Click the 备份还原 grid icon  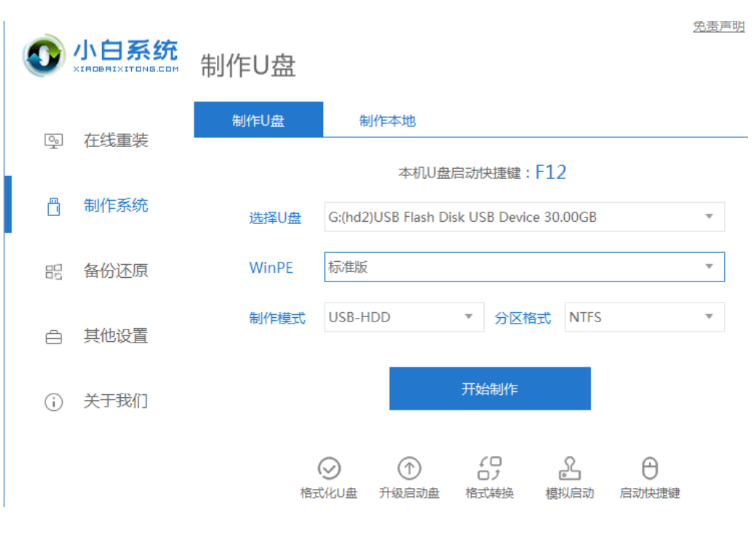coord(54,271)
